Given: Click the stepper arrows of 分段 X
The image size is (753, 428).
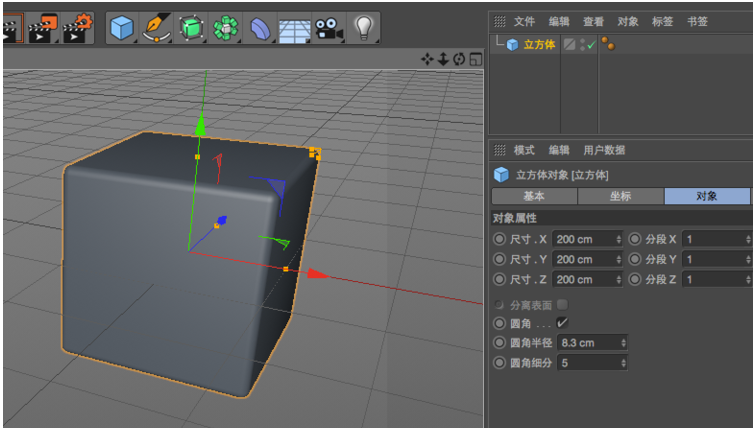Looking at the screenshot, I should pos(747,239).
